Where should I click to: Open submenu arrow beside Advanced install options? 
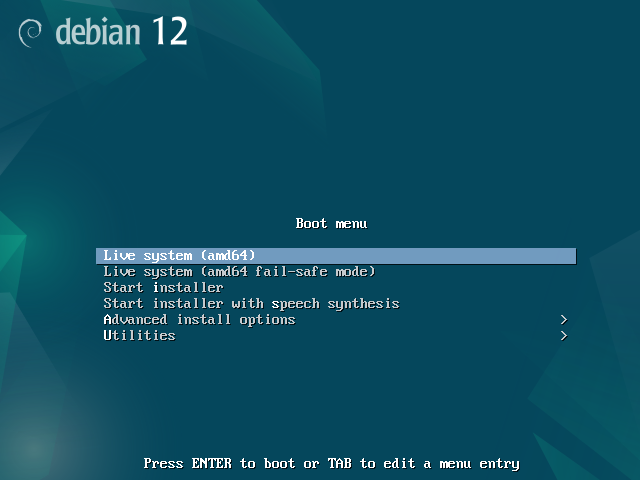(x=564, y=320)
